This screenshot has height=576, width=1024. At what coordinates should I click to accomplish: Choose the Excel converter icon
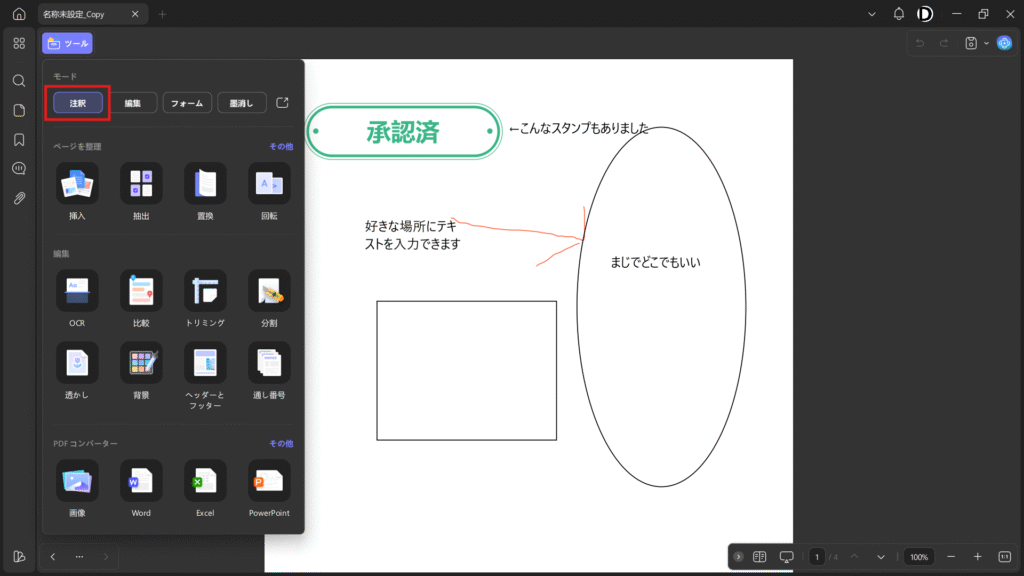point(205,480)
